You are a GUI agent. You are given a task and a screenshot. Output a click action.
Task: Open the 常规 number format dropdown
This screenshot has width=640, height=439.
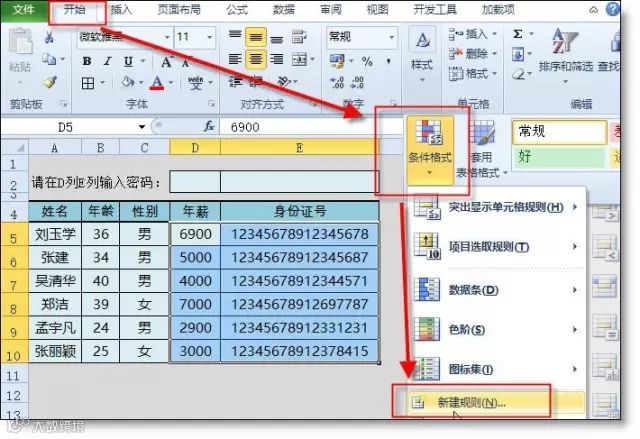pyautogui.click(x=391, y=37)
